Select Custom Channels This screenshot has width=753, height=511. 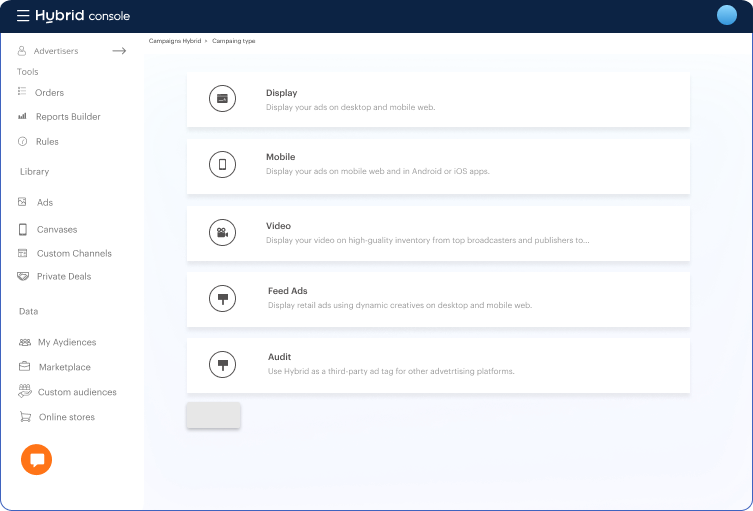point(74,254)
